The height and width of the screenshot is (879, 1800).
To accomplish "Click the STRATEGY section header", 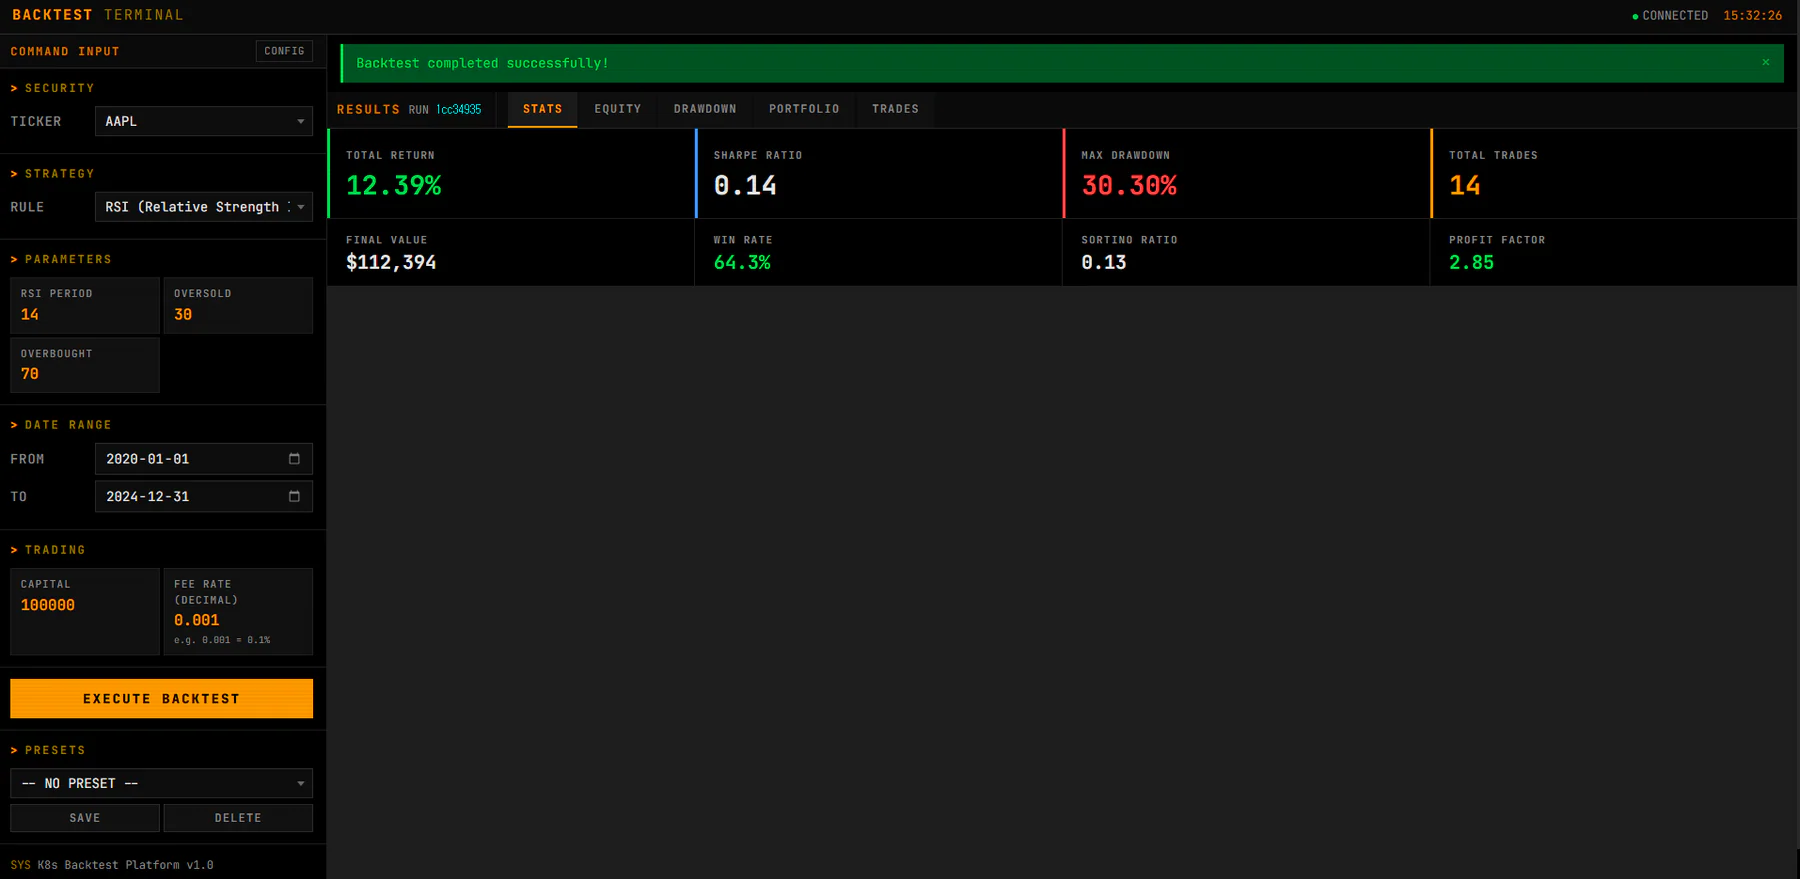I will tap(53, 174).
